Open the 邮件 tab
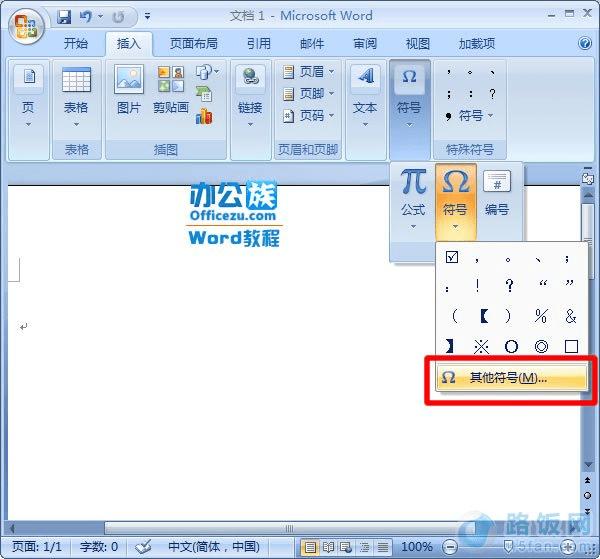Image resolution: width=600 pixels, height=559 pixels. click(x=312, y=44)
